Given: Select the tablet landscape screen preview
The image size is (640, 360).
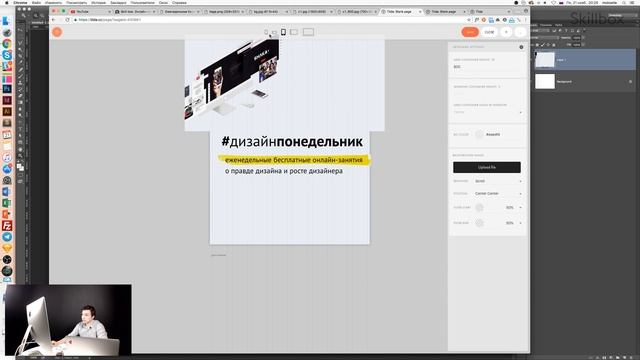Looking at the screenshot, I should [293, 32].
